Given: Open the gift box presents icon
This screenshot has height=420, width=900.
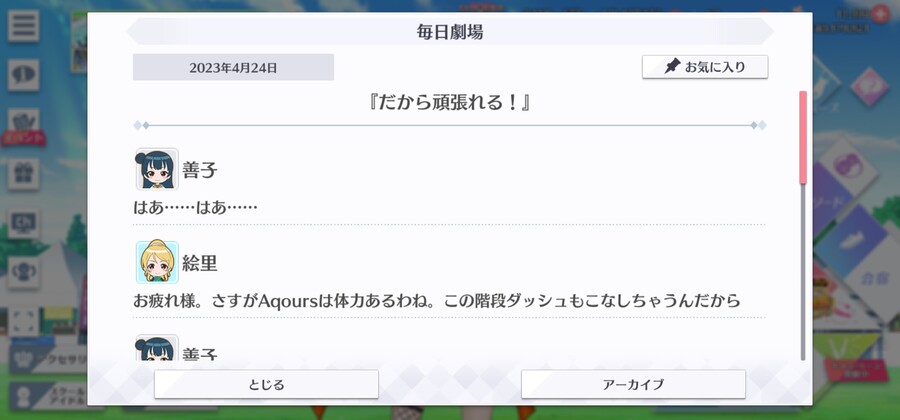Looking at the screenshot, I should tap(24, 174).
